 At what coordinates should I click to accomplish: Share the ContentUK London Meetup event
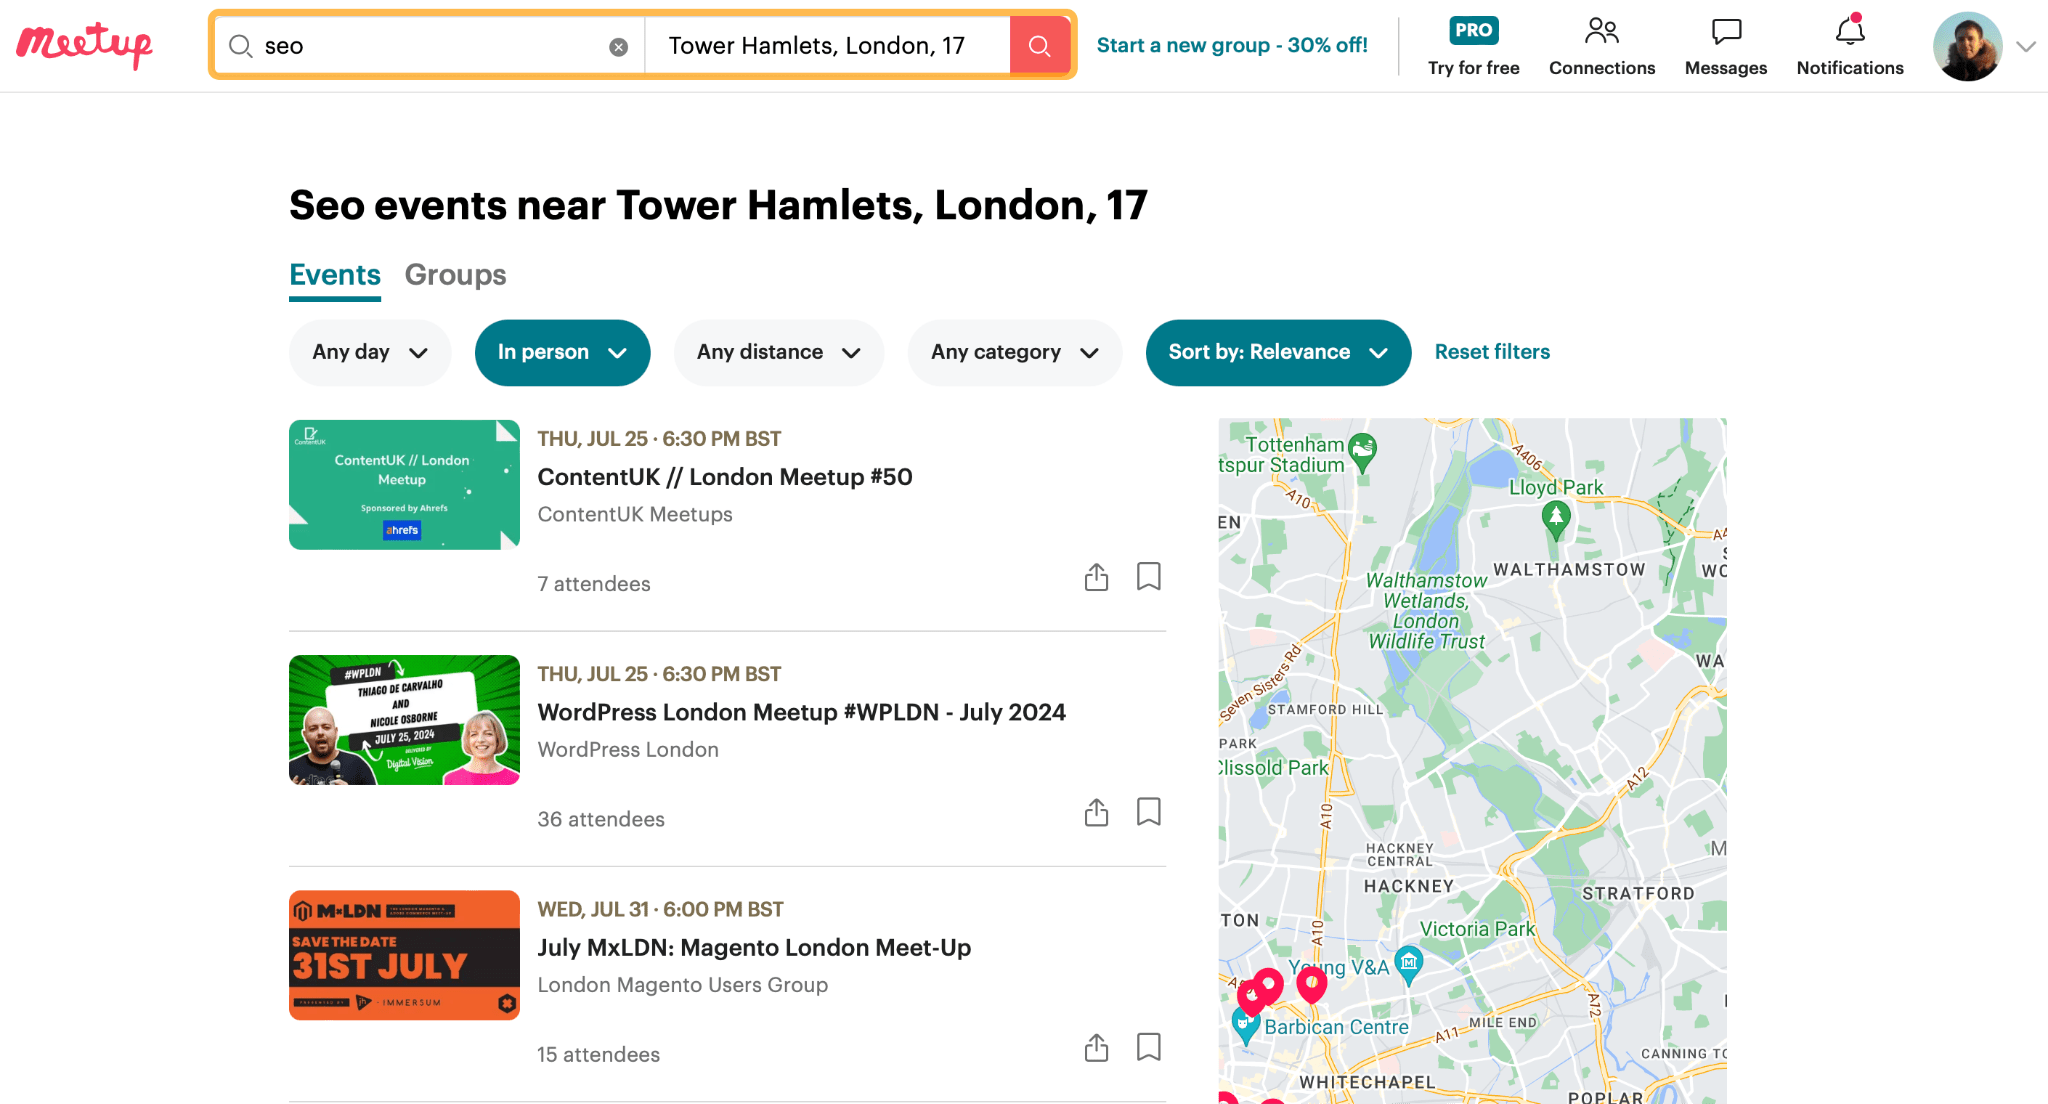pos(1096,577)
